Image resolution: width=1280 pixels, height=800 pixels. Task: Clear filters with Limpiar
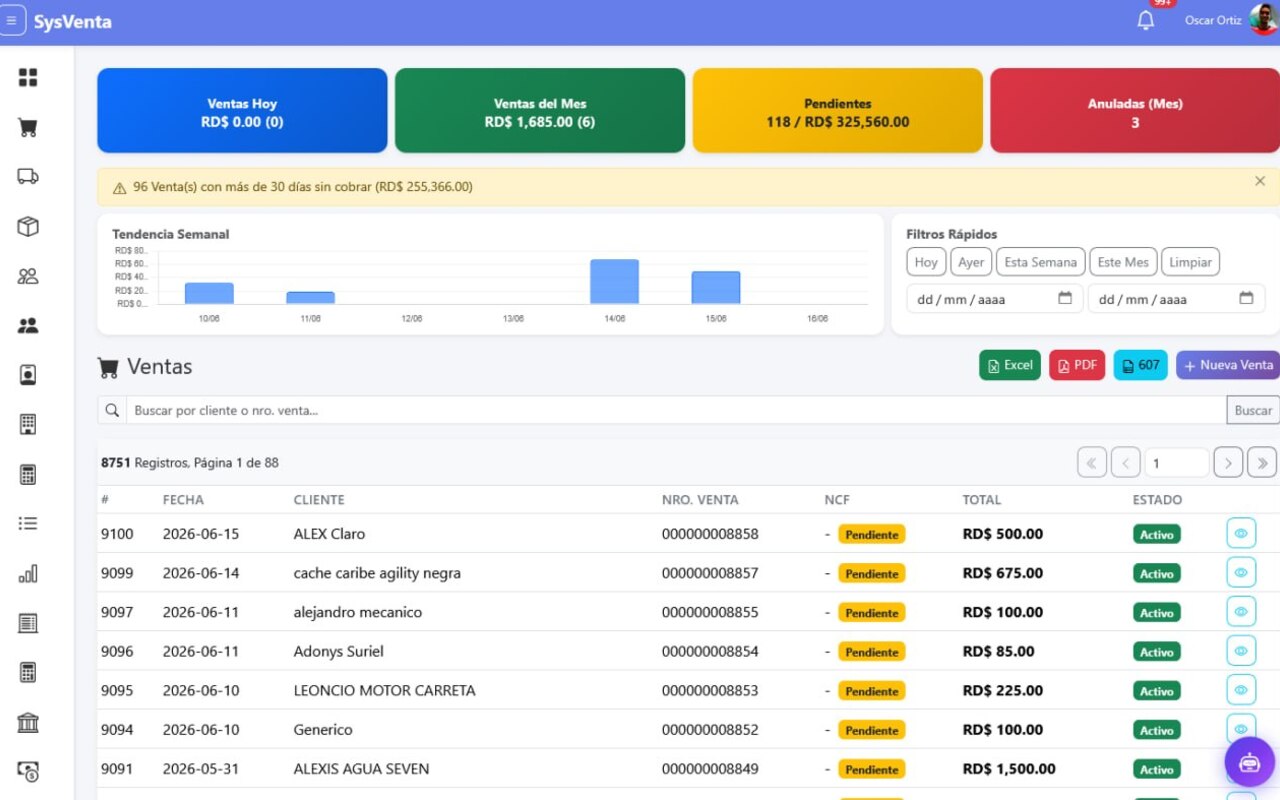[x=1190, y=262]
